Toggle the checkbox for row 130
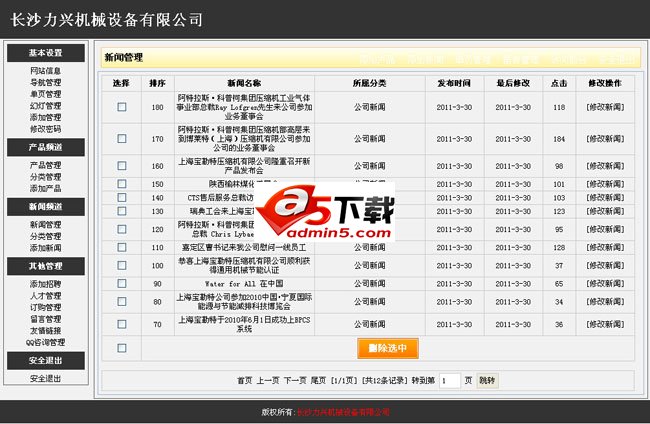Viewport: 650px width, 424px height. coord(122,211)
